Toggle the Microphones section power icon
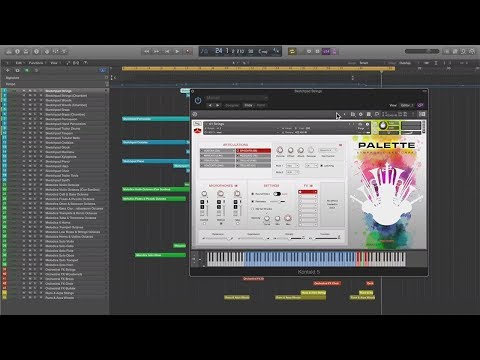 tap(236, 186)
